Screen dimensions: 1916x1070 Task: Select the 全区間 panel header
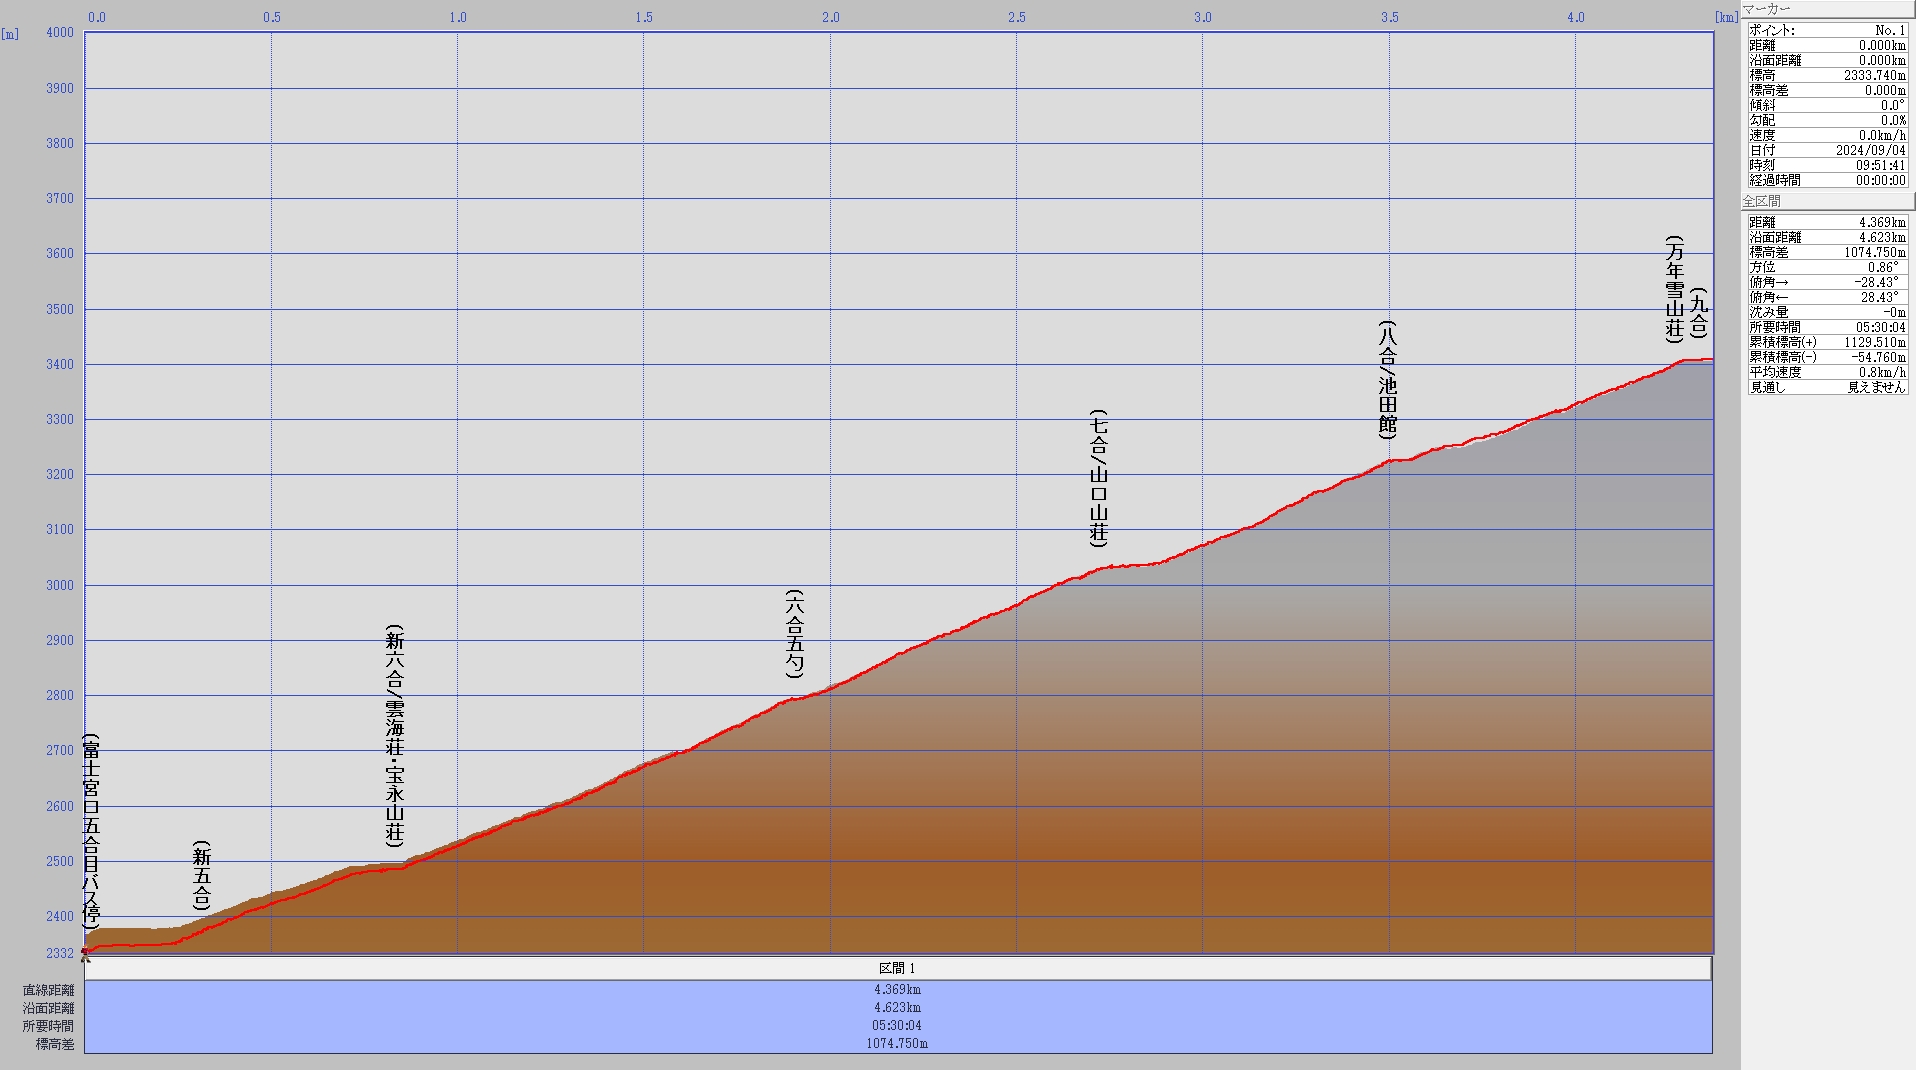tap(1762, 201)
